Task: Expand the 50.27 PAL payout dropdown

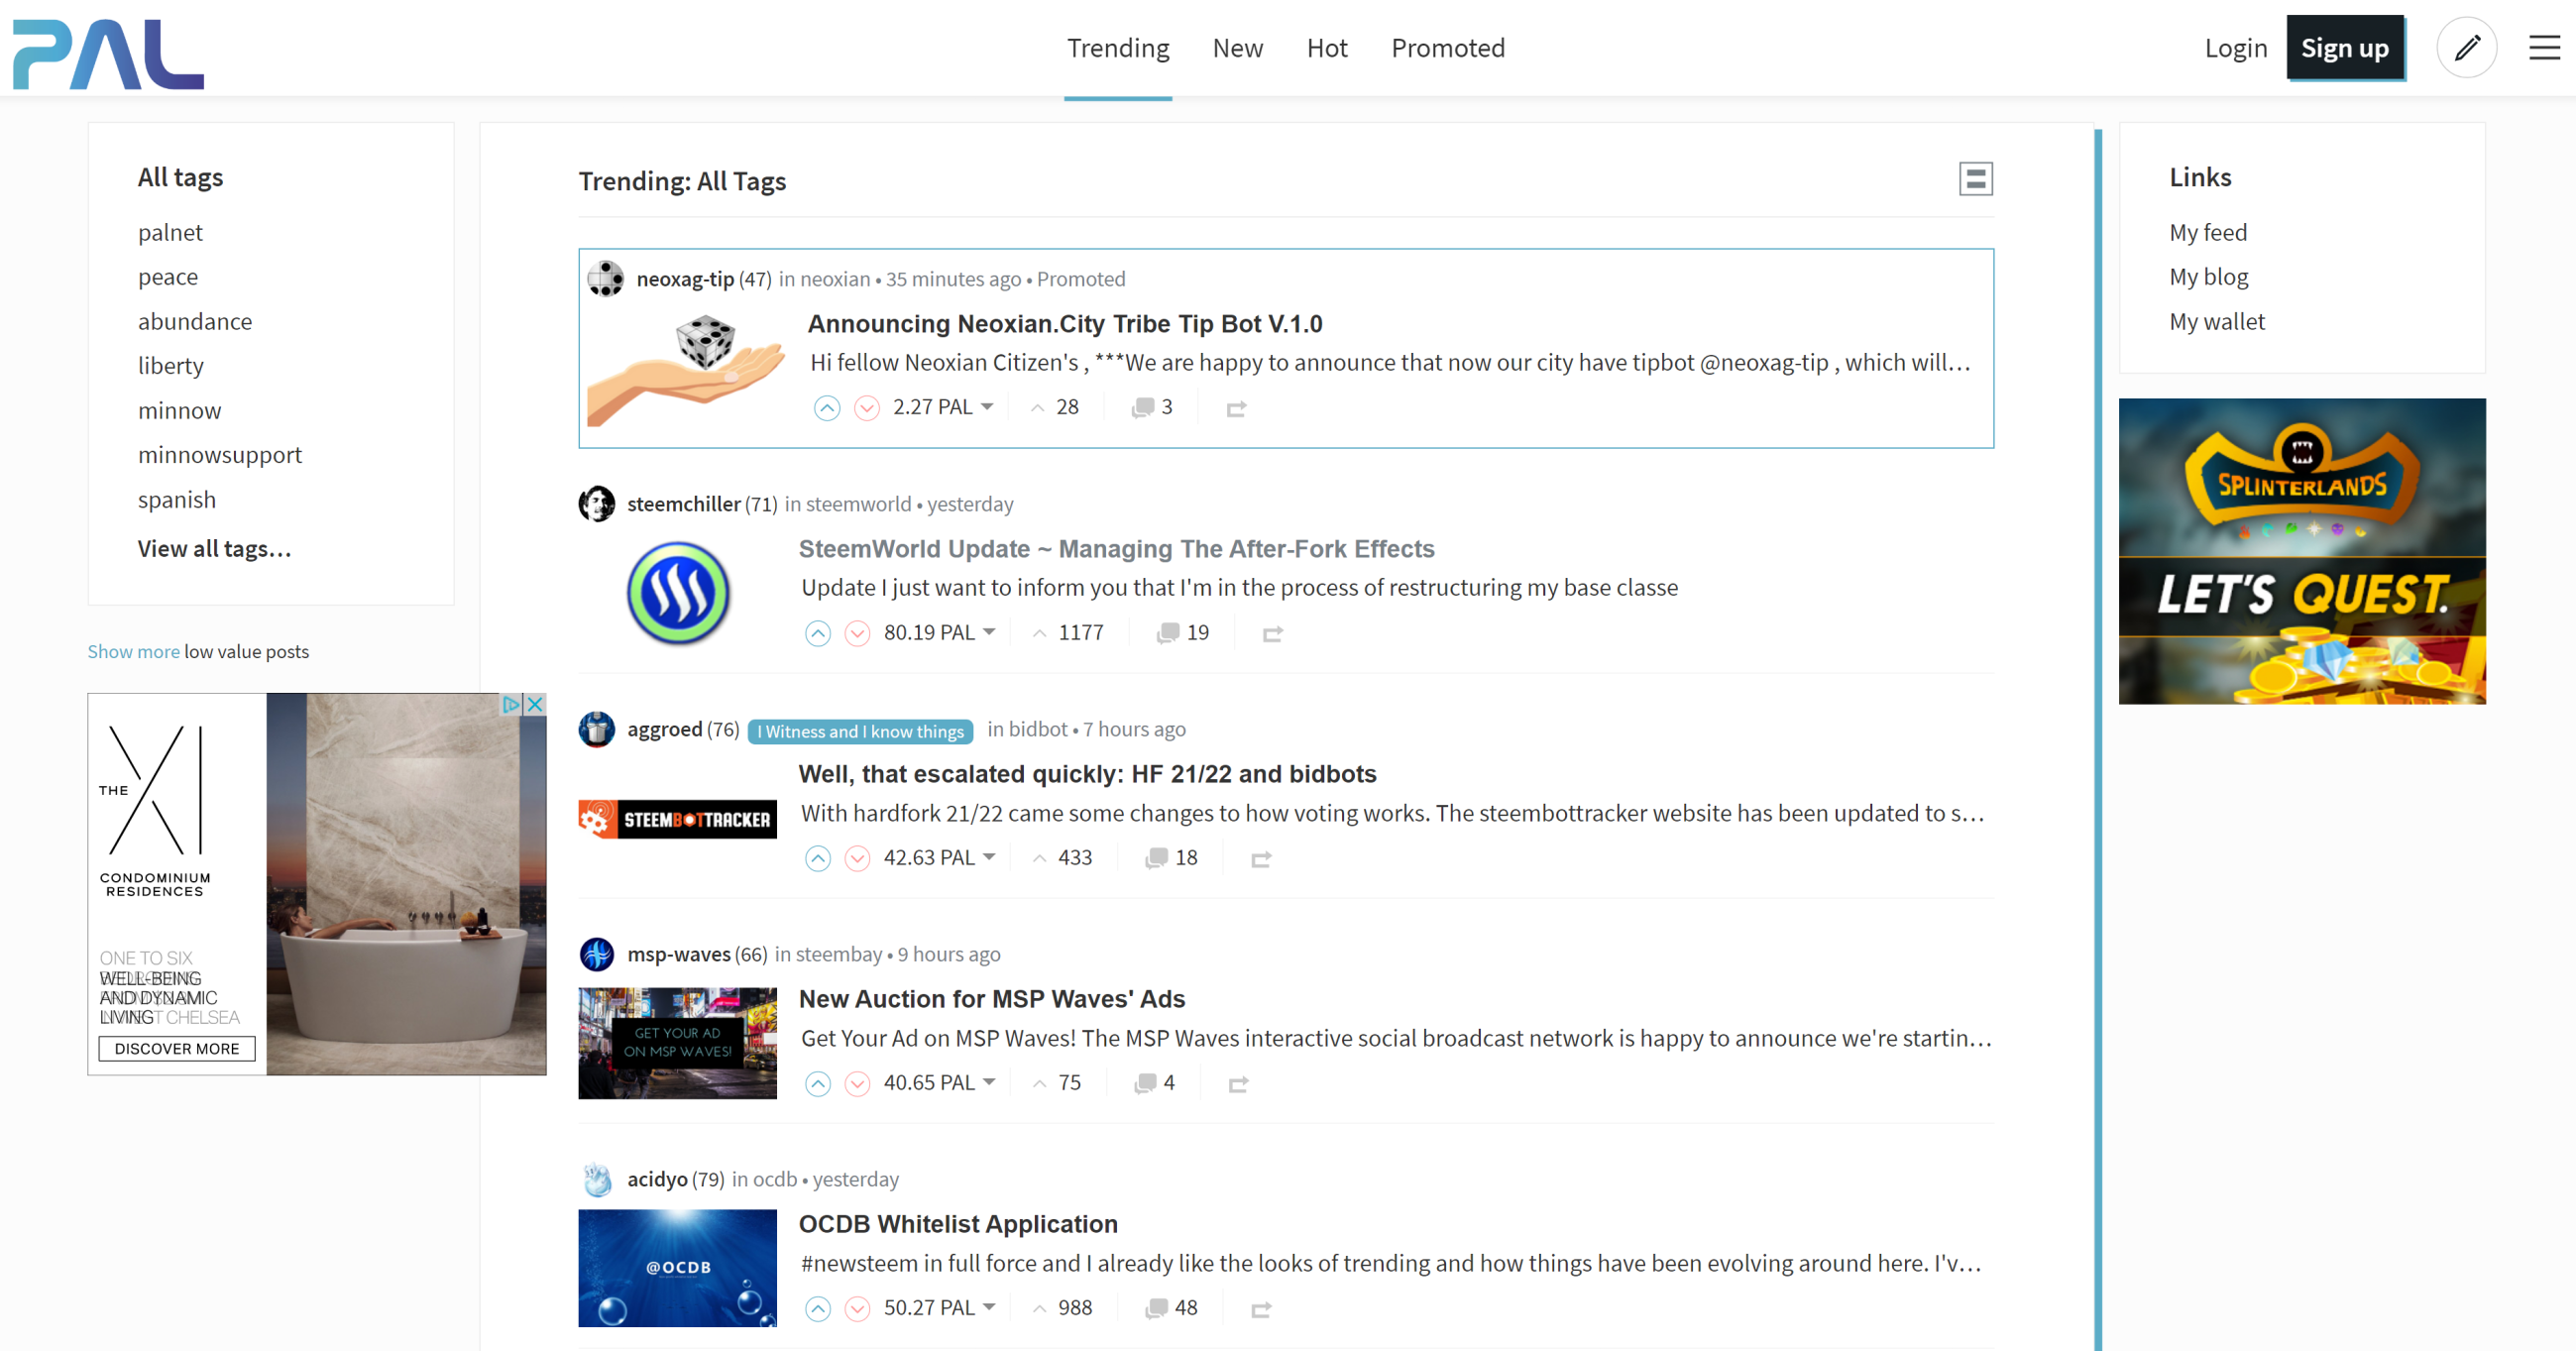Action: click(940, 1308)
